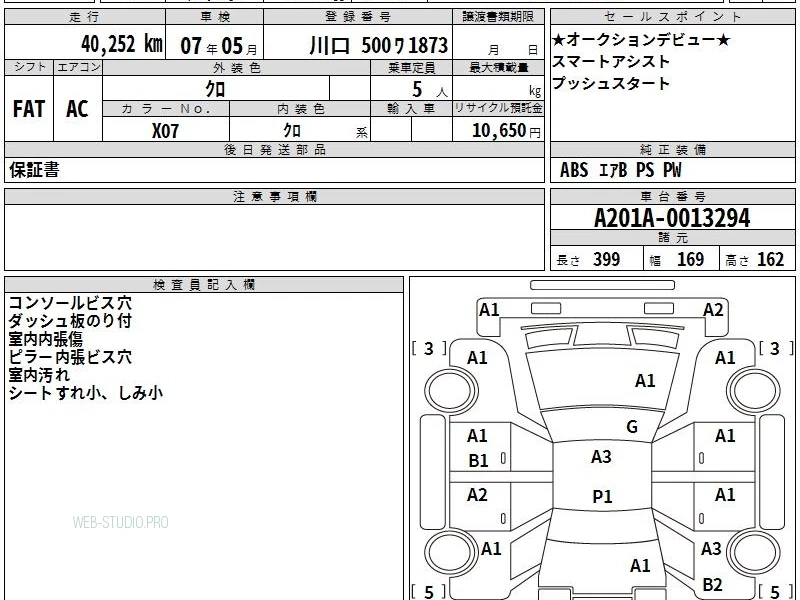Click the B1 mark on door

478,461
